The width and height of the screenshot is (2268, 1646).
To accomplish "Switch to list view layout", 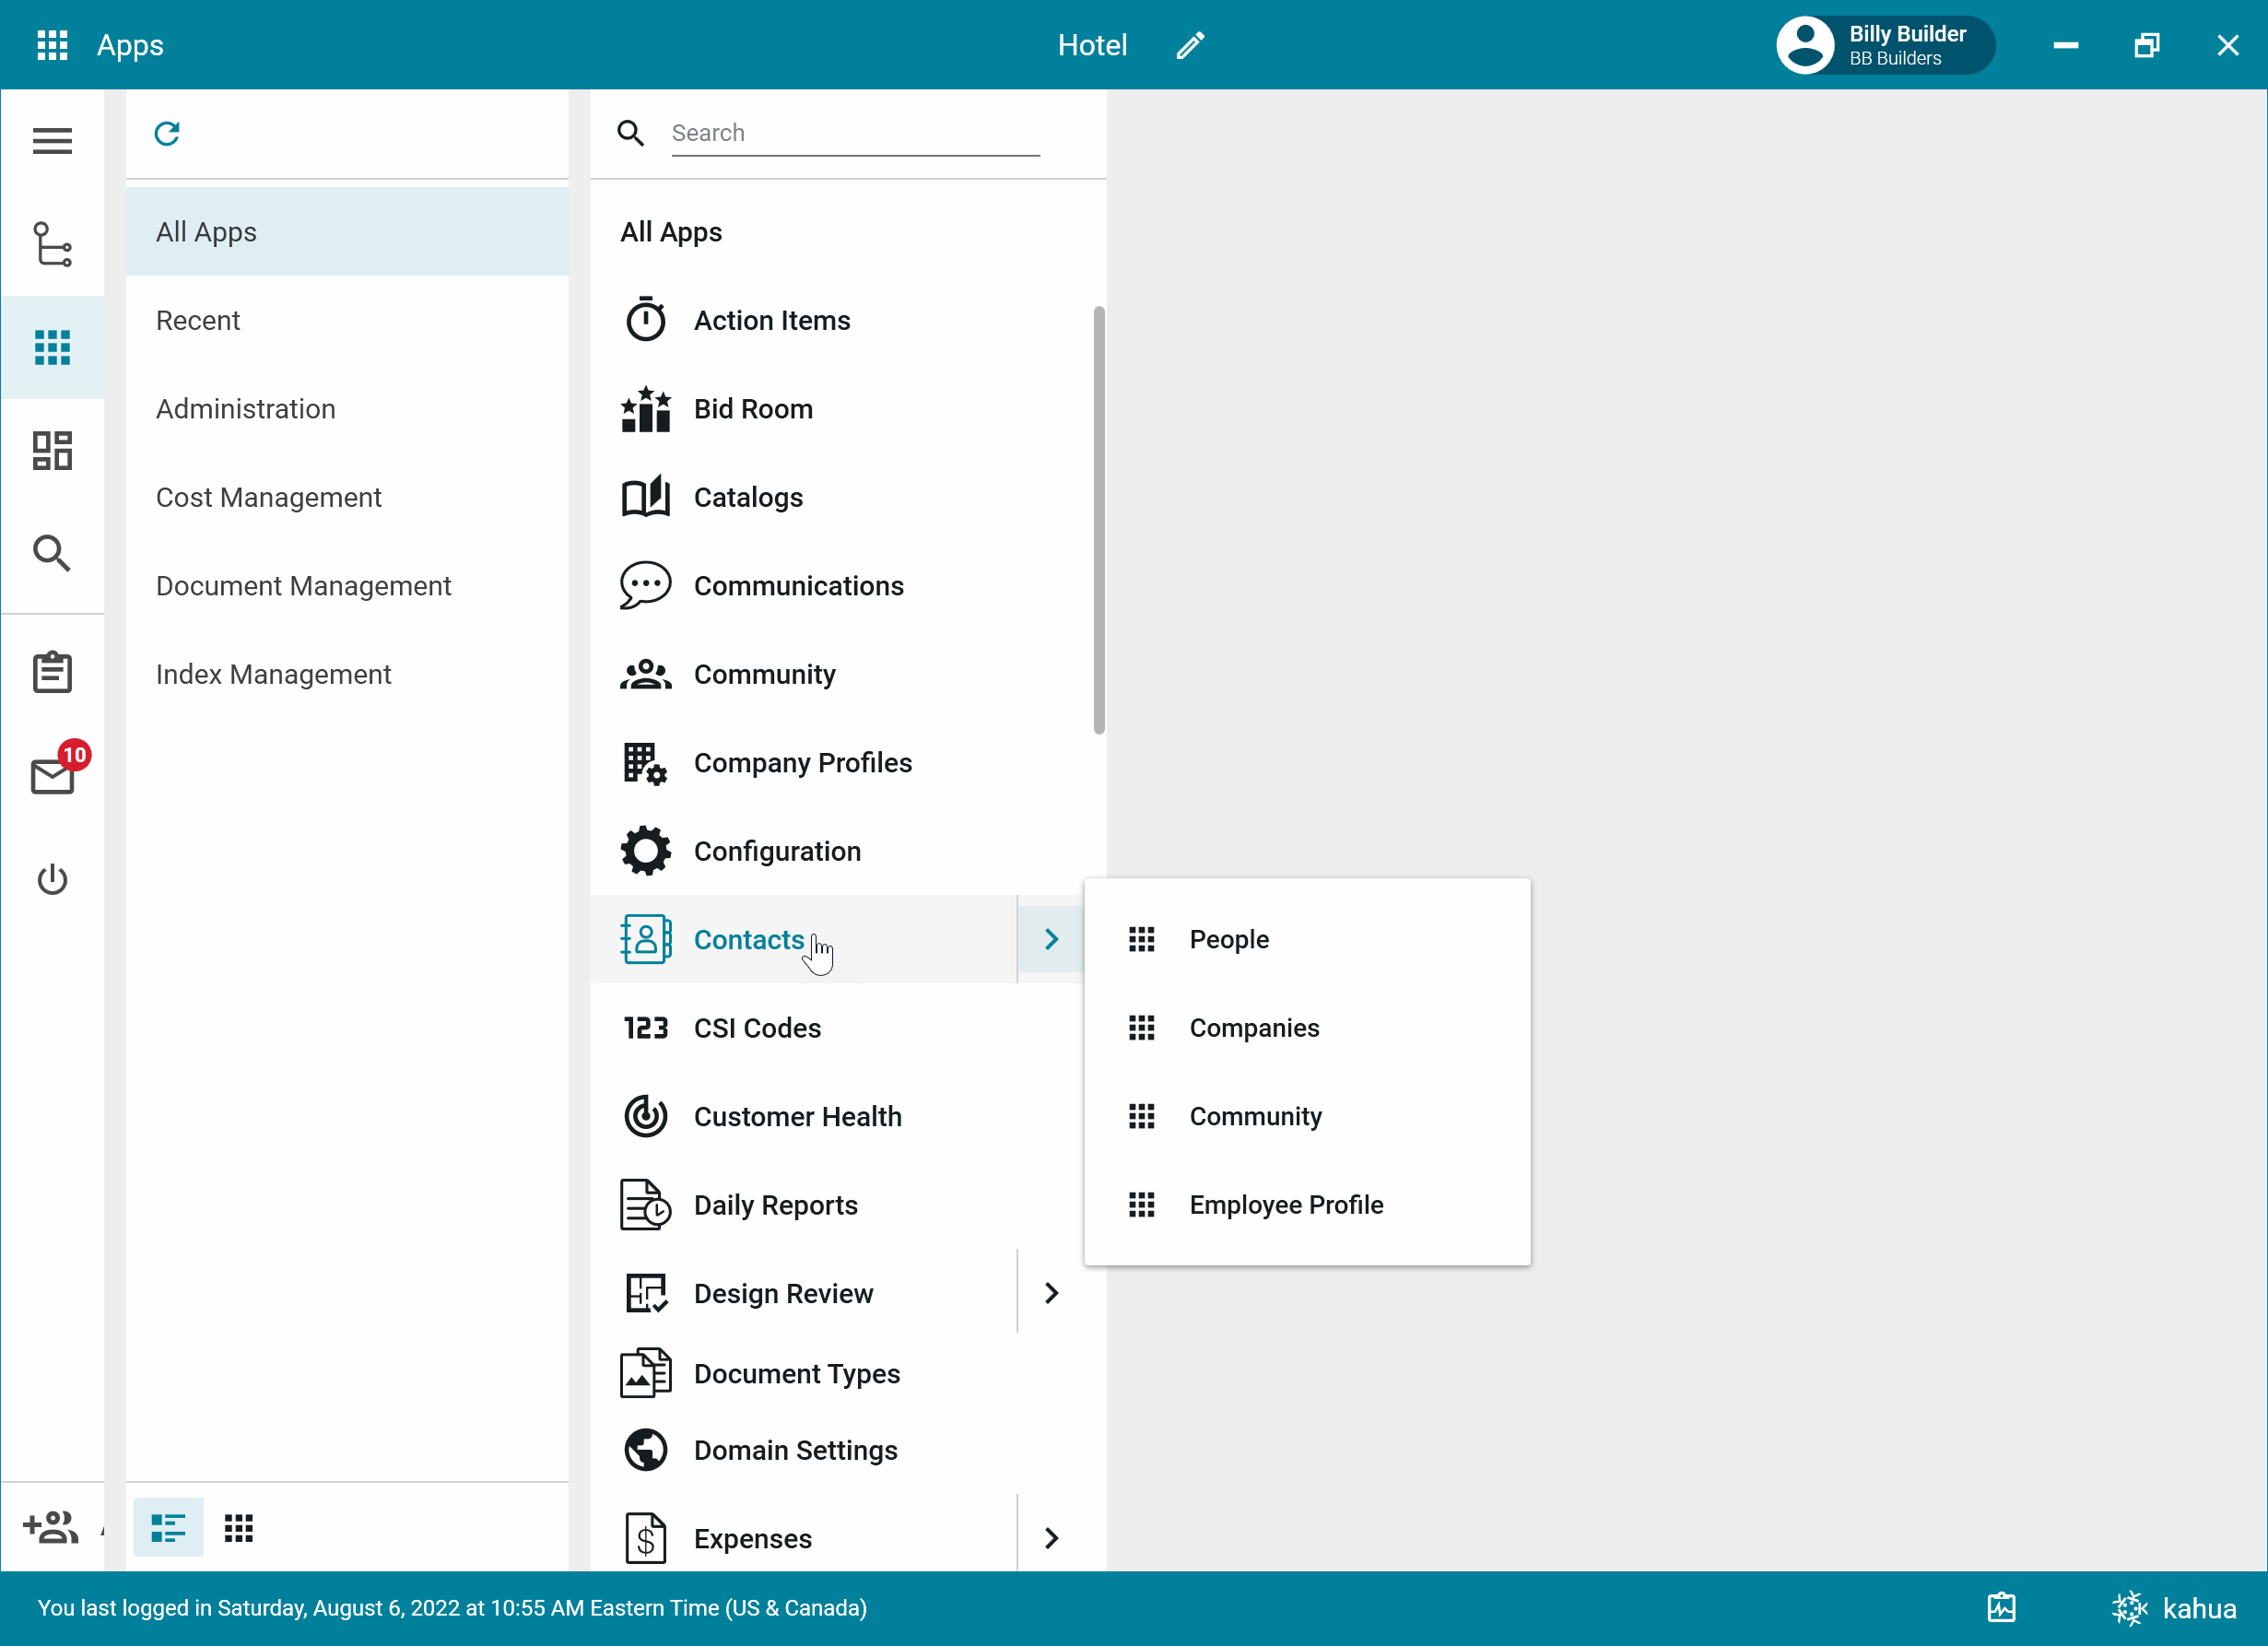I will [x=168, y=1527].
